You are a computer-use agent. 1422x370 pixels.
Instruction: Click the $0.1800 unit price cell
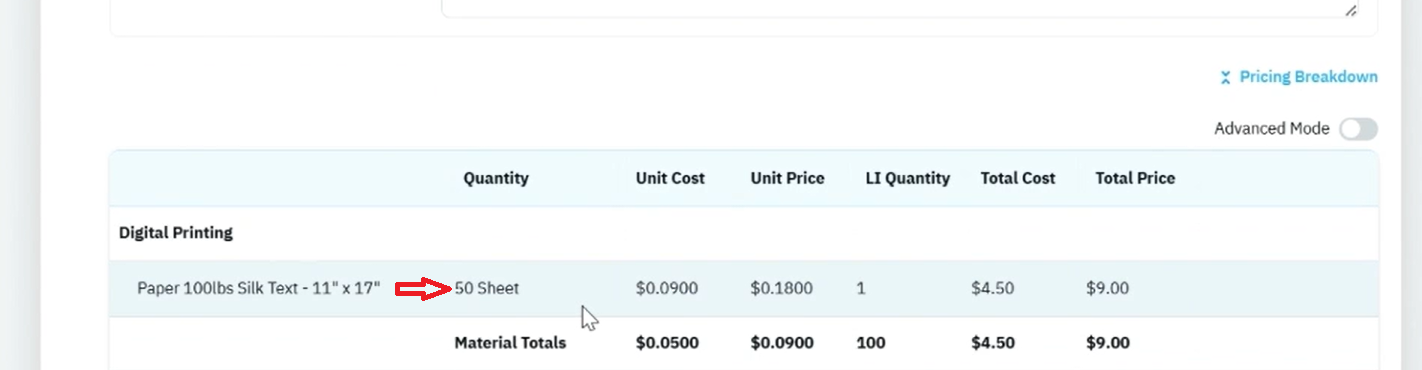pyautogui.click(x=782, y=288)
